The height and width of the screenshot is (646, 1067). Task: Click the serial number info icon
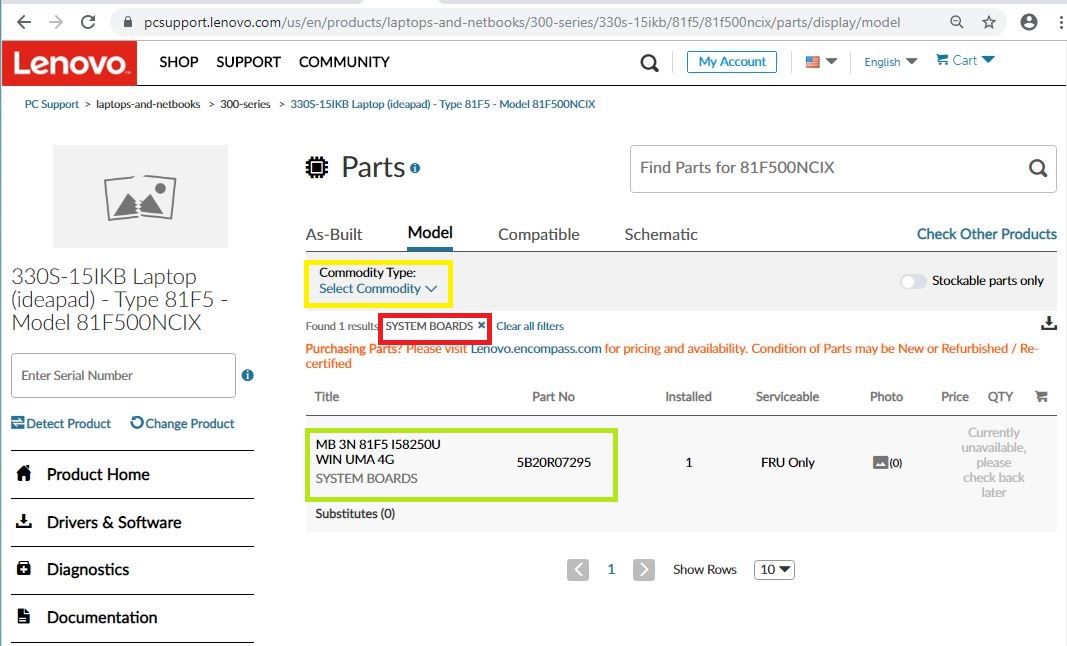pos(248,375)
